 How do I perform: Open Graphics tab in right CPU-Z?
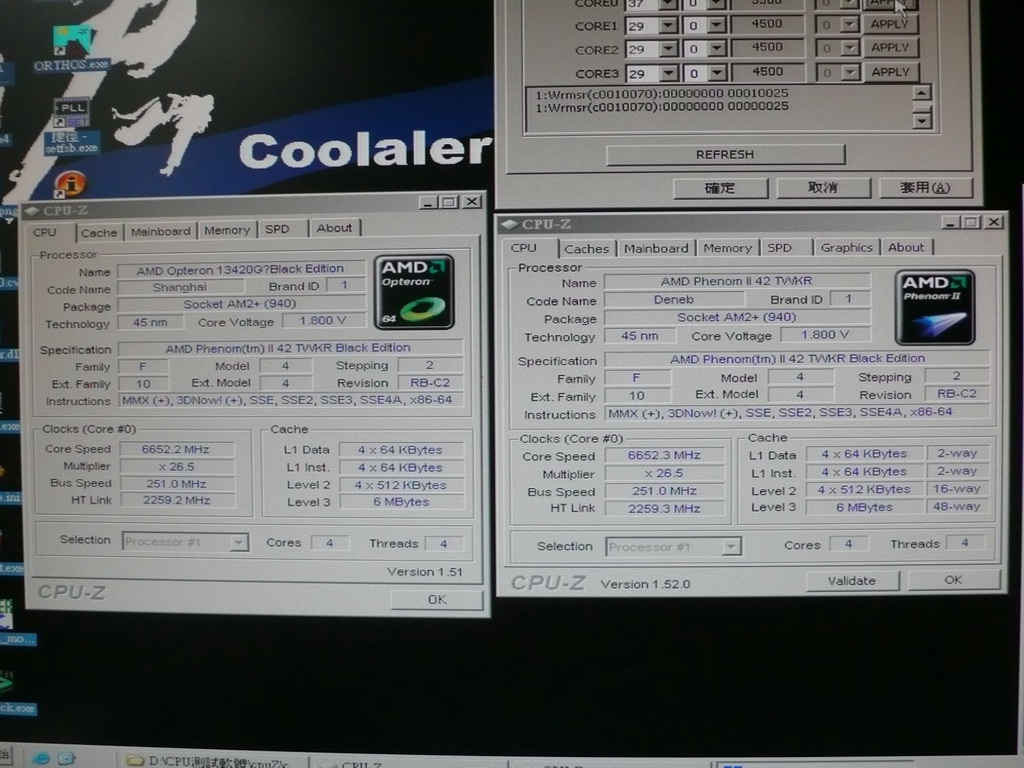[847, 248]
